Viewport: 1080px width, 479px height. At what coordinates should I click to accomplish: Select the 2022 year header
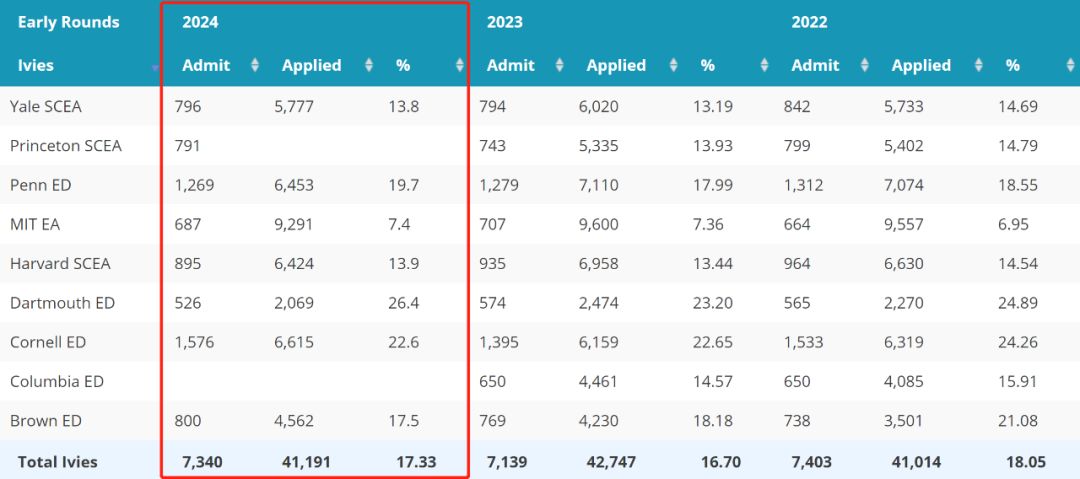(x=809, y=22)
